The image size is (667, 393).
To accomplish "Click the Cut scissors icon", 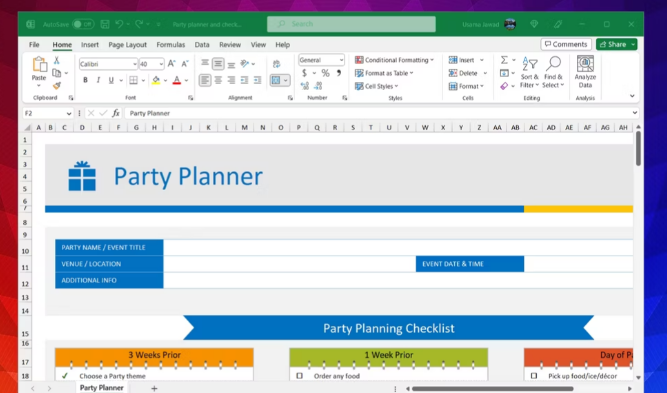I will click(x=57, y=60).
